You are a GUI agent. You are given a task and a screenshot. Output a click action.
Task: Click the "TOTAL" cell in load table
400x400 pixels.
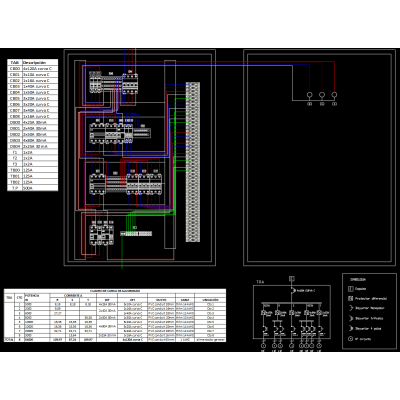coord(9,339)
